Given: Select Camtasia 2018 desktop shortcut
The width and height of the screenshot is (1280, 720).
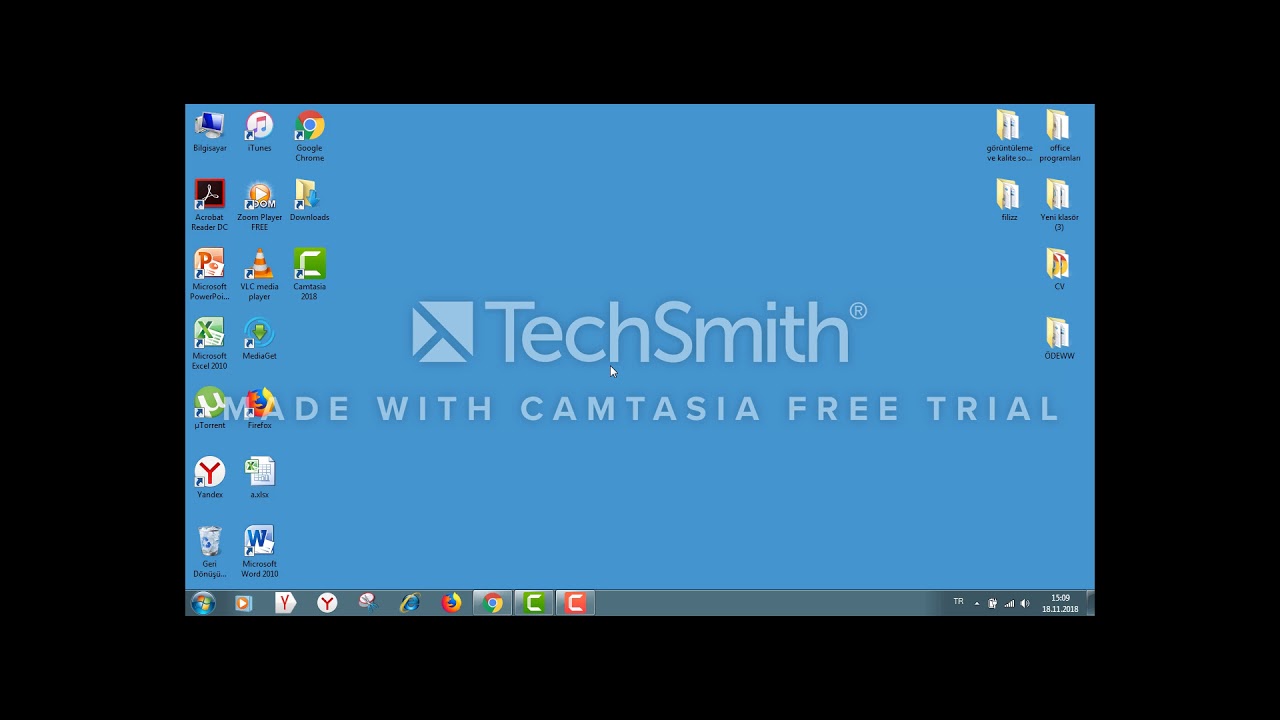Looking at the screenshot, I should 309,274.
